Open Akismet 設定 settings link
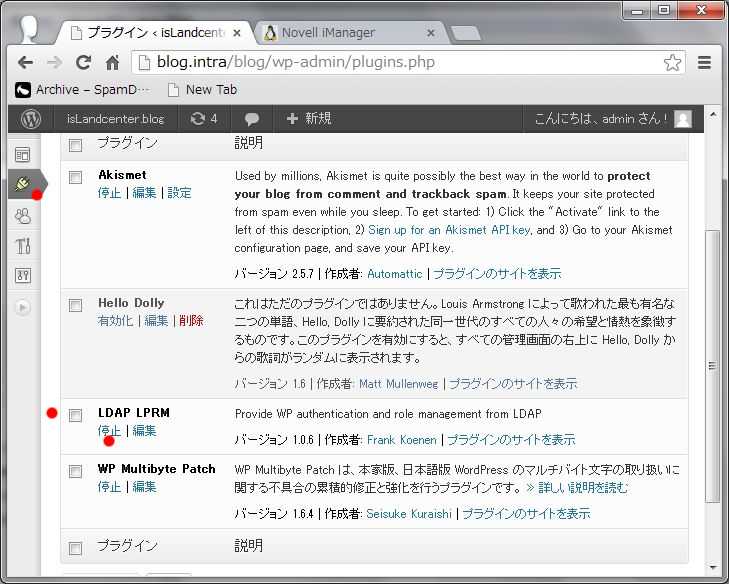This screenshot has height=584, width=729. point(179,192)
